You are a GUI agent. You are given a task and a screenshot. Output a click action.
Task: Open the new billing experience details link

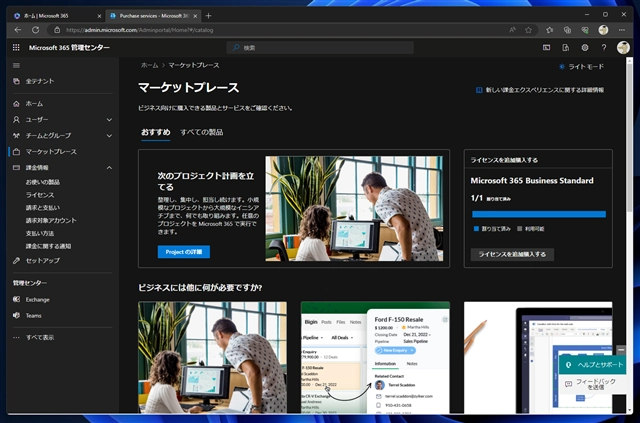540,90
